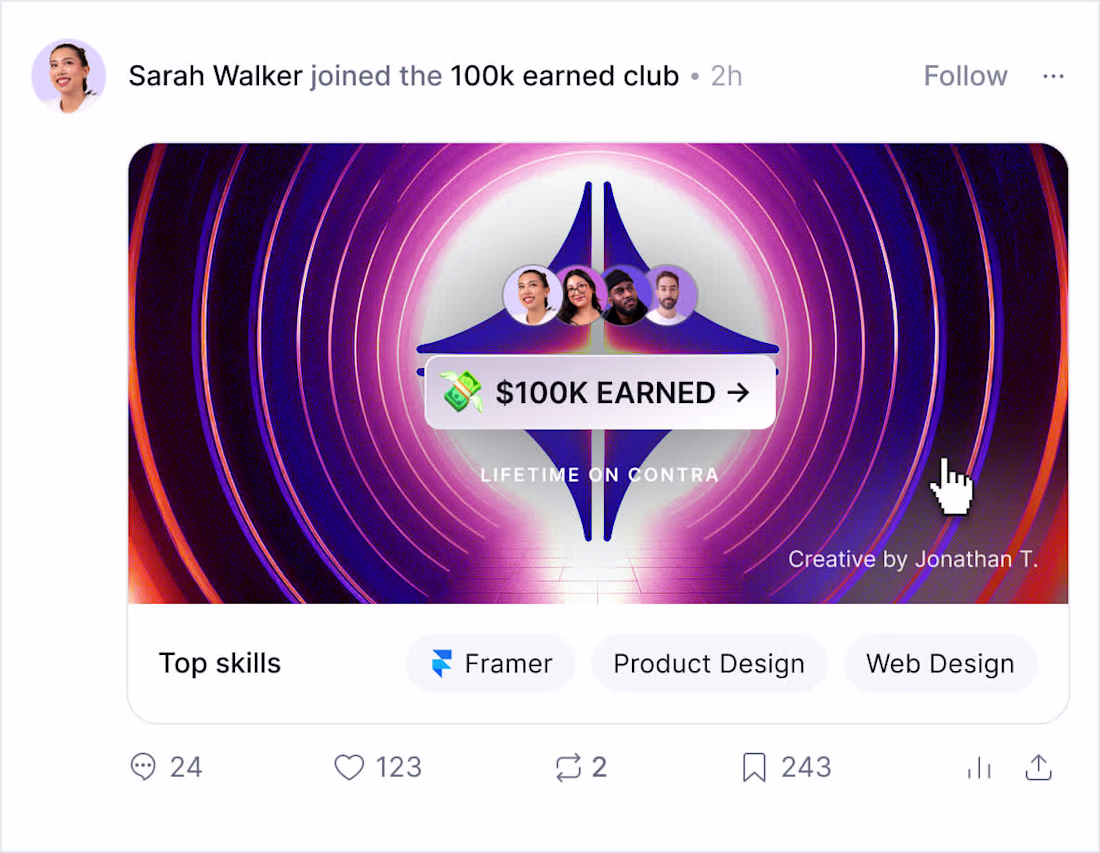Share post using the upload arrow icon
Screen dimensions: 1100x853
coord(1038,767)
